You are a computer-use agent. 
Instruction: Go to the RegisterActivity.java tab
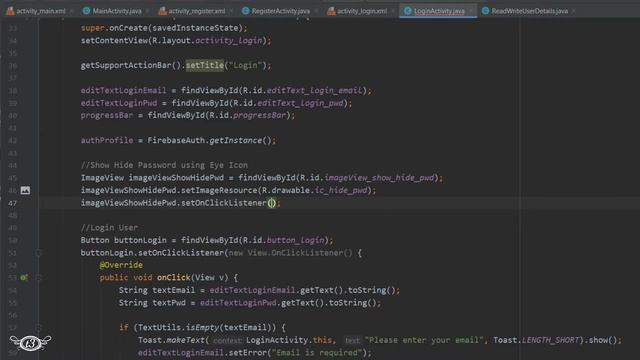click(276, 11)
